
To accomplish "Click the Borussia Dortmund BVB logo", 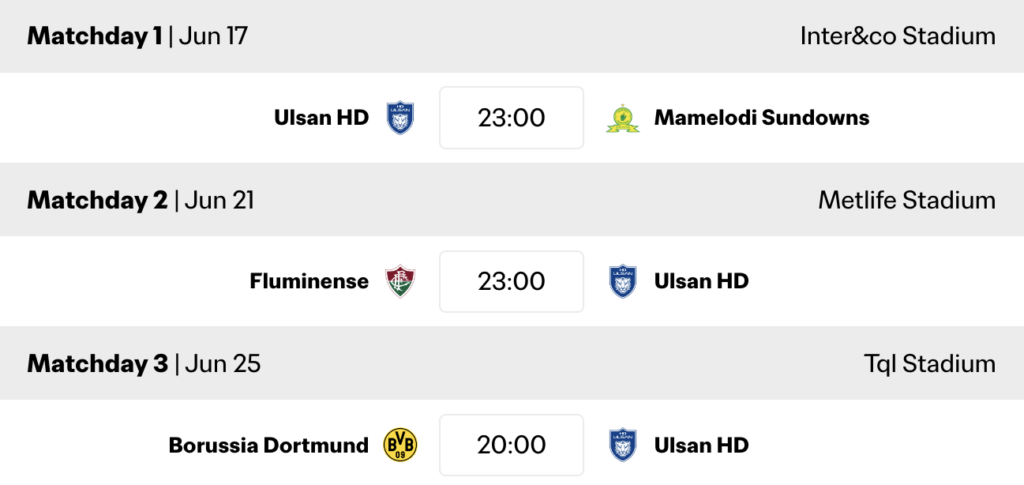I will 400,445.
